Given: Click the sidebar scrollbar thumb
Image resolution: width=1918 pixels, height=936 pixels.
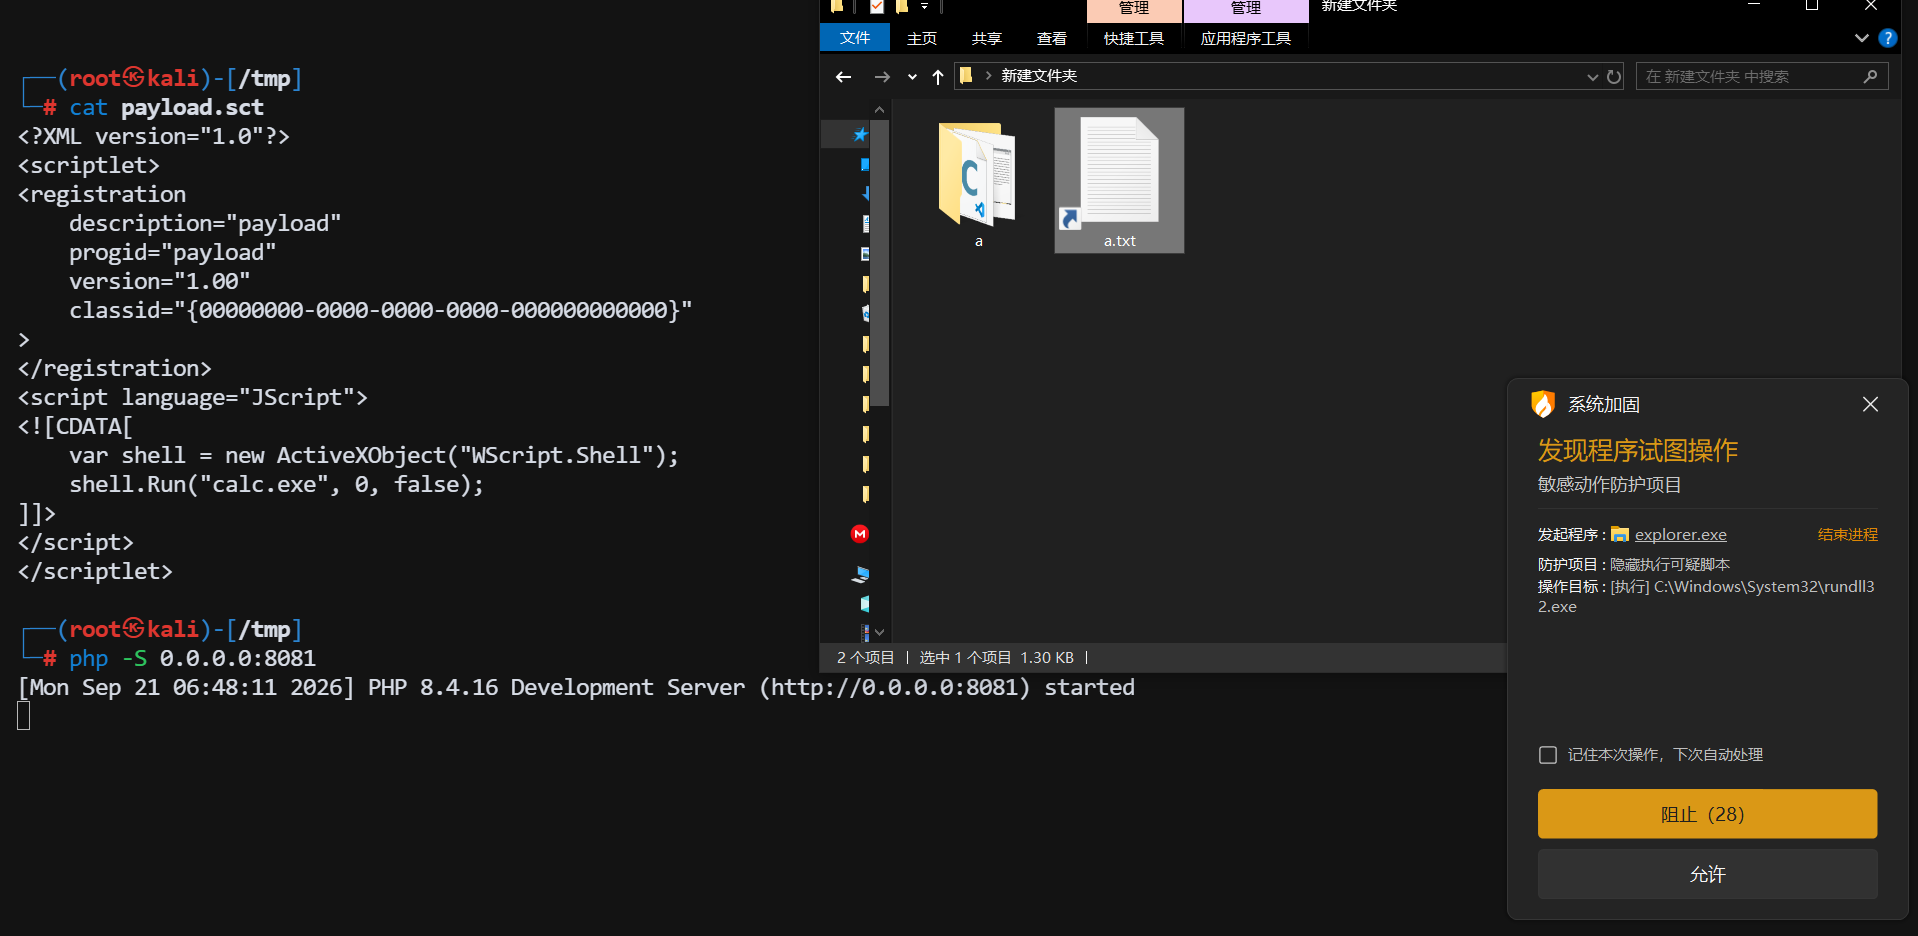Looking at the screenshot, I should (879, 264).
